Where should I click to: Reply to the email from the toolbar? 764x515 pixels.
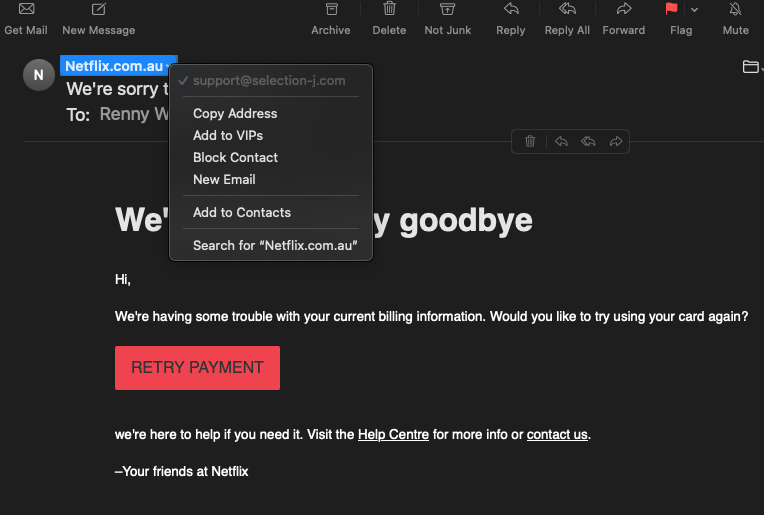[x=510, y=10]
